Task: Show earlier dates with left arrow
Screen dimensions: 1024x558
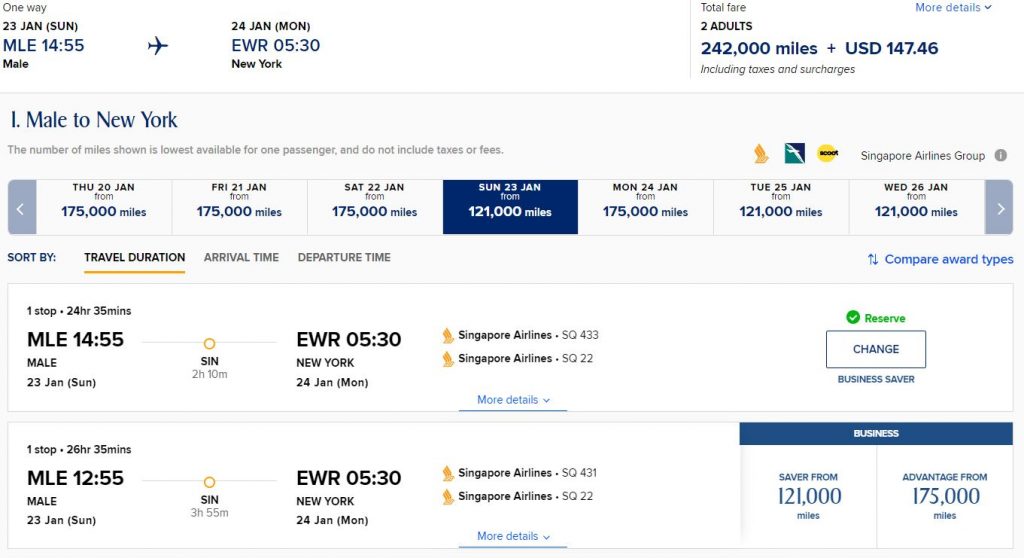Action: click(22, 208)
